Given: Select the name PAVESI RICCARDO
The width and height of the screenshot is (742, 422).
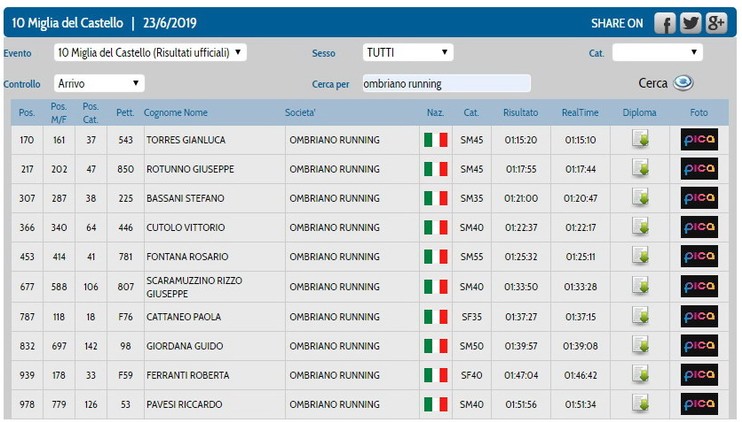Looking at the screenshot, I should (x=184, y=405).
